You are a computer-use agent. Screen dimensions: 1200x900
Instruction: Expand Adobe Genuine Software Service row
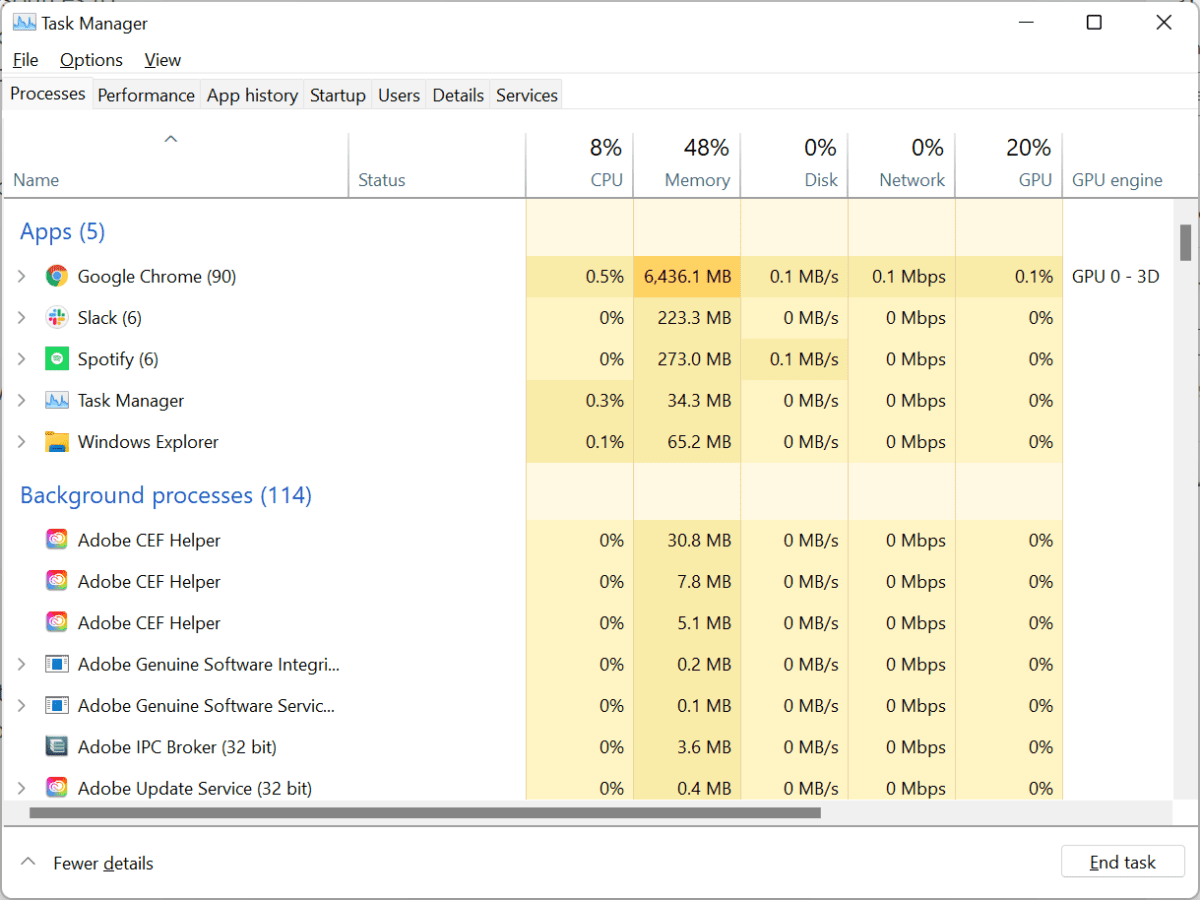click(x=22, y=705)
